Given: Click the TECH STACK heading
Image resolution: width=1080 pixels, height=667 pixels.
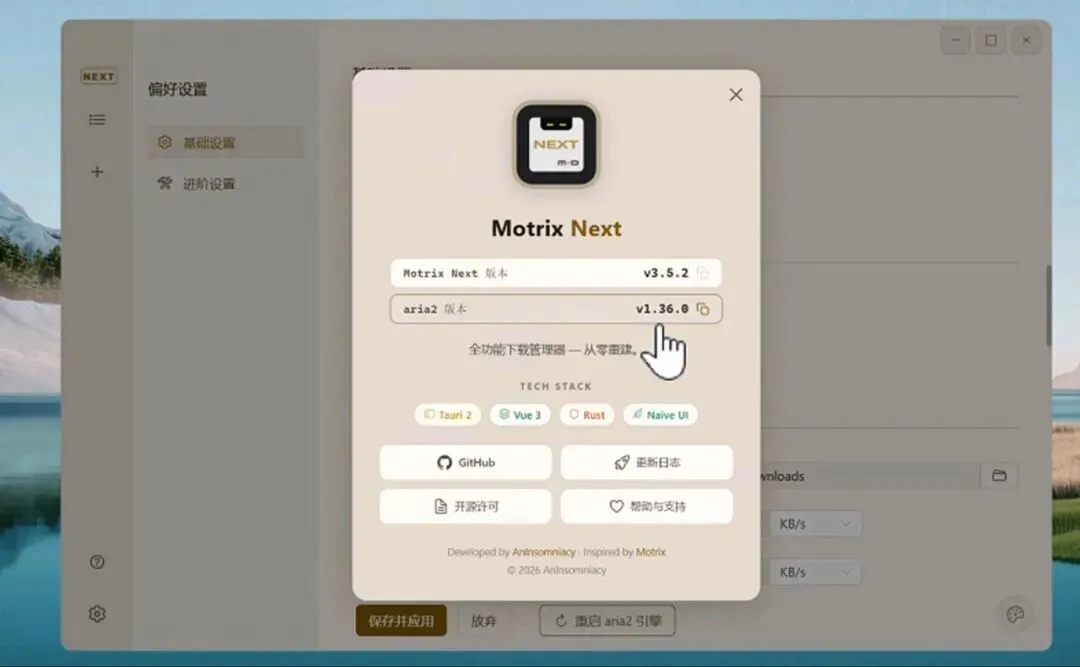Looking at the screenshot, I should tap(556, 387).
